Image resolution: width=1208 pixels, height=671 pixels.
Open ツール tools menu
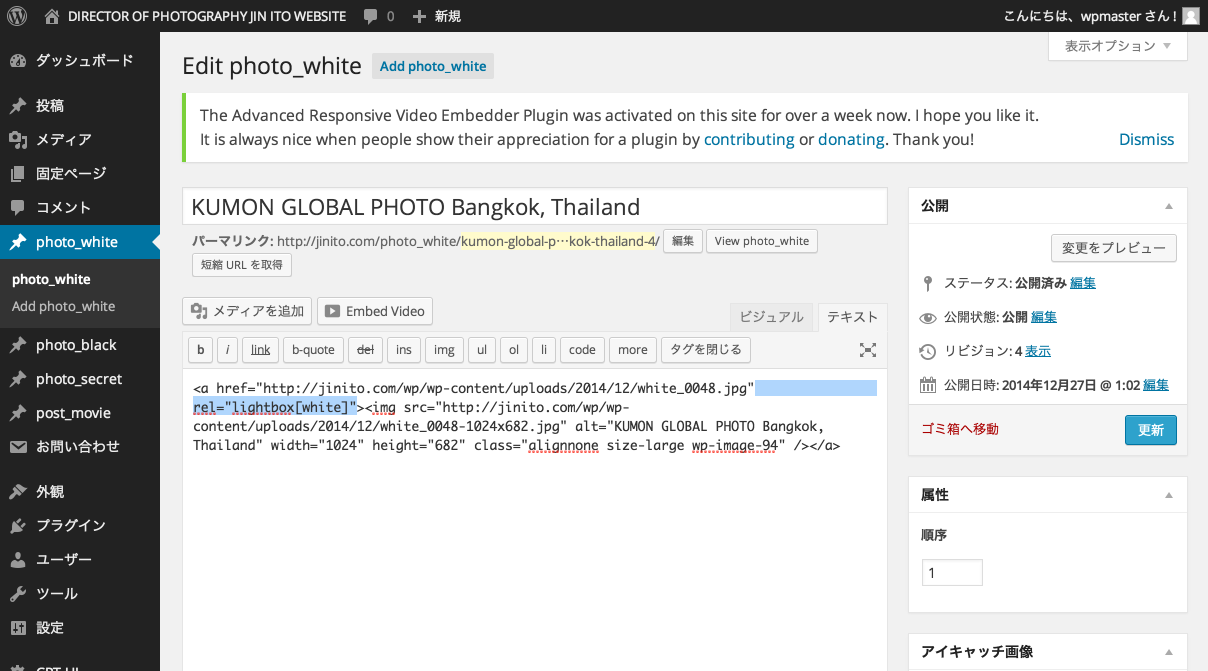pos(80,594)
